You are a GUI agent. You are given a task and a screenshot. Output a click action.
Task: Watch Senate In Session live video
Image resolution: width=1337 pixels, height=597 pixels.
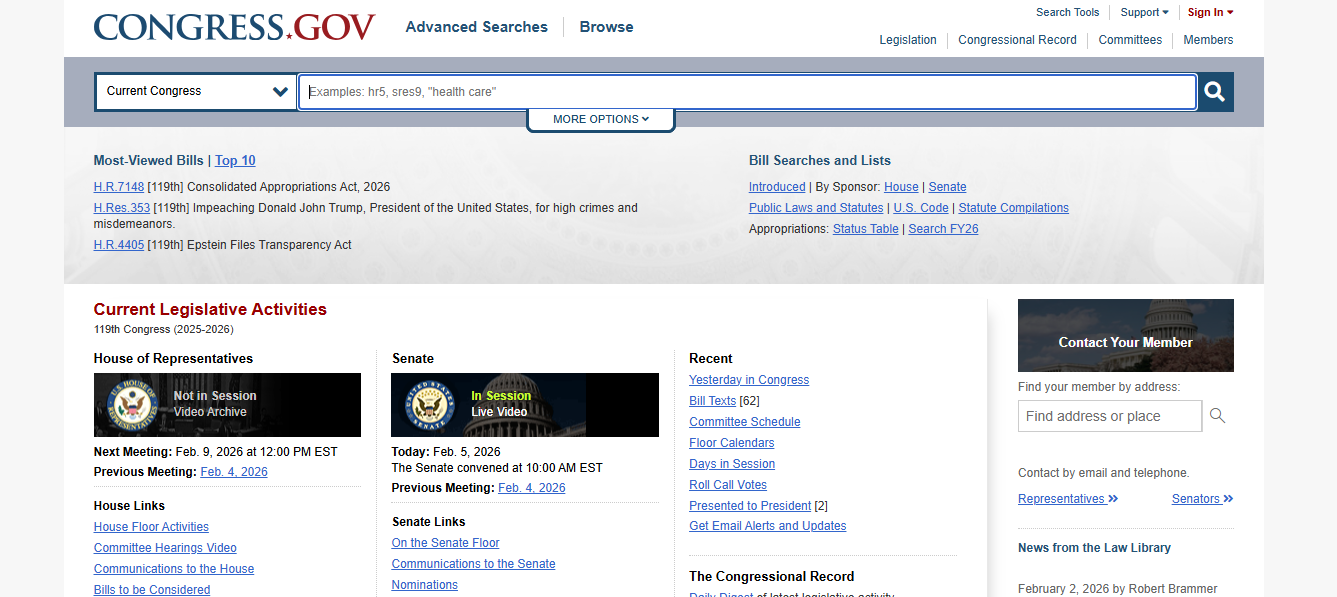(500, 404)
